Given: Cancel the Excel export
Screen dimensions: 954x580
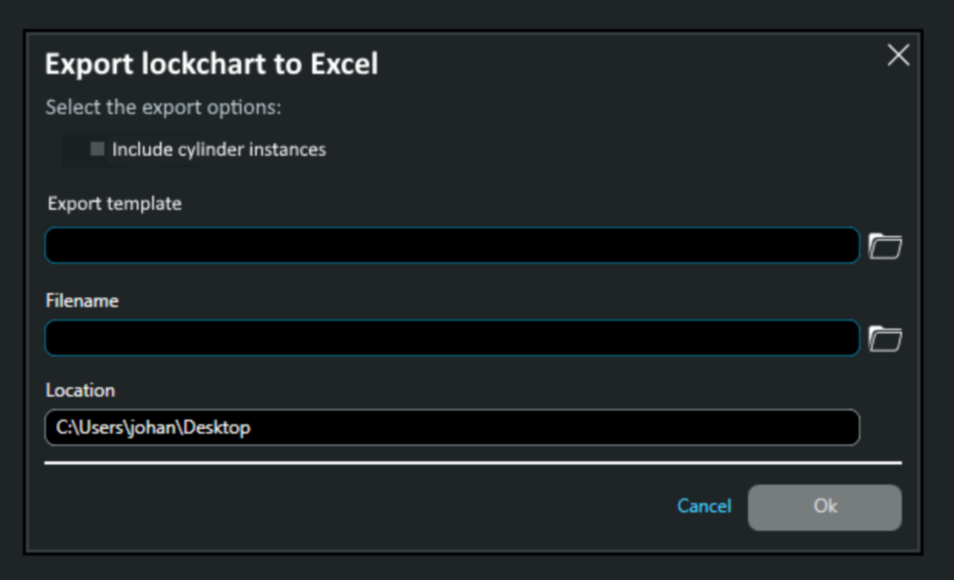Looking at the screenshot, I should pos(704,506).
